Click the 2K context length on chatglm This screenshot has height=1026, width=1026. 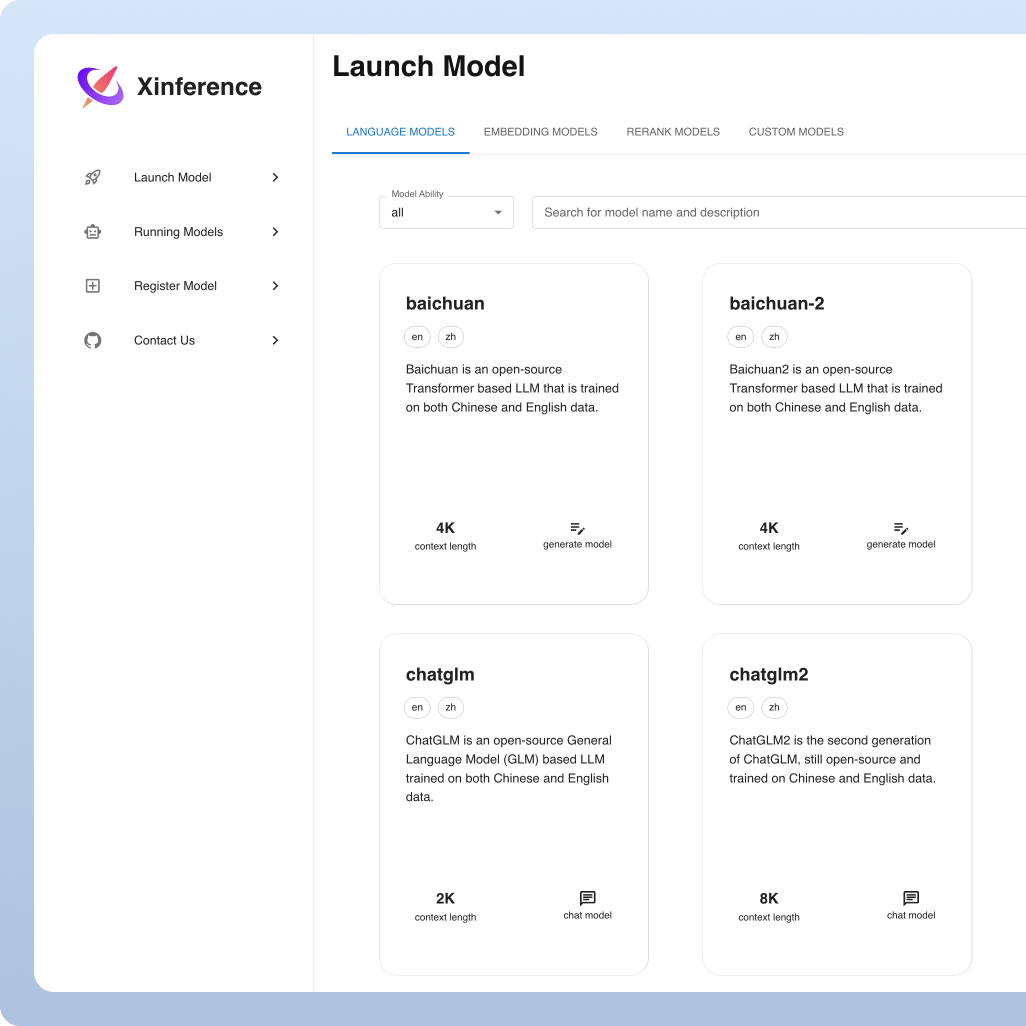445,907
